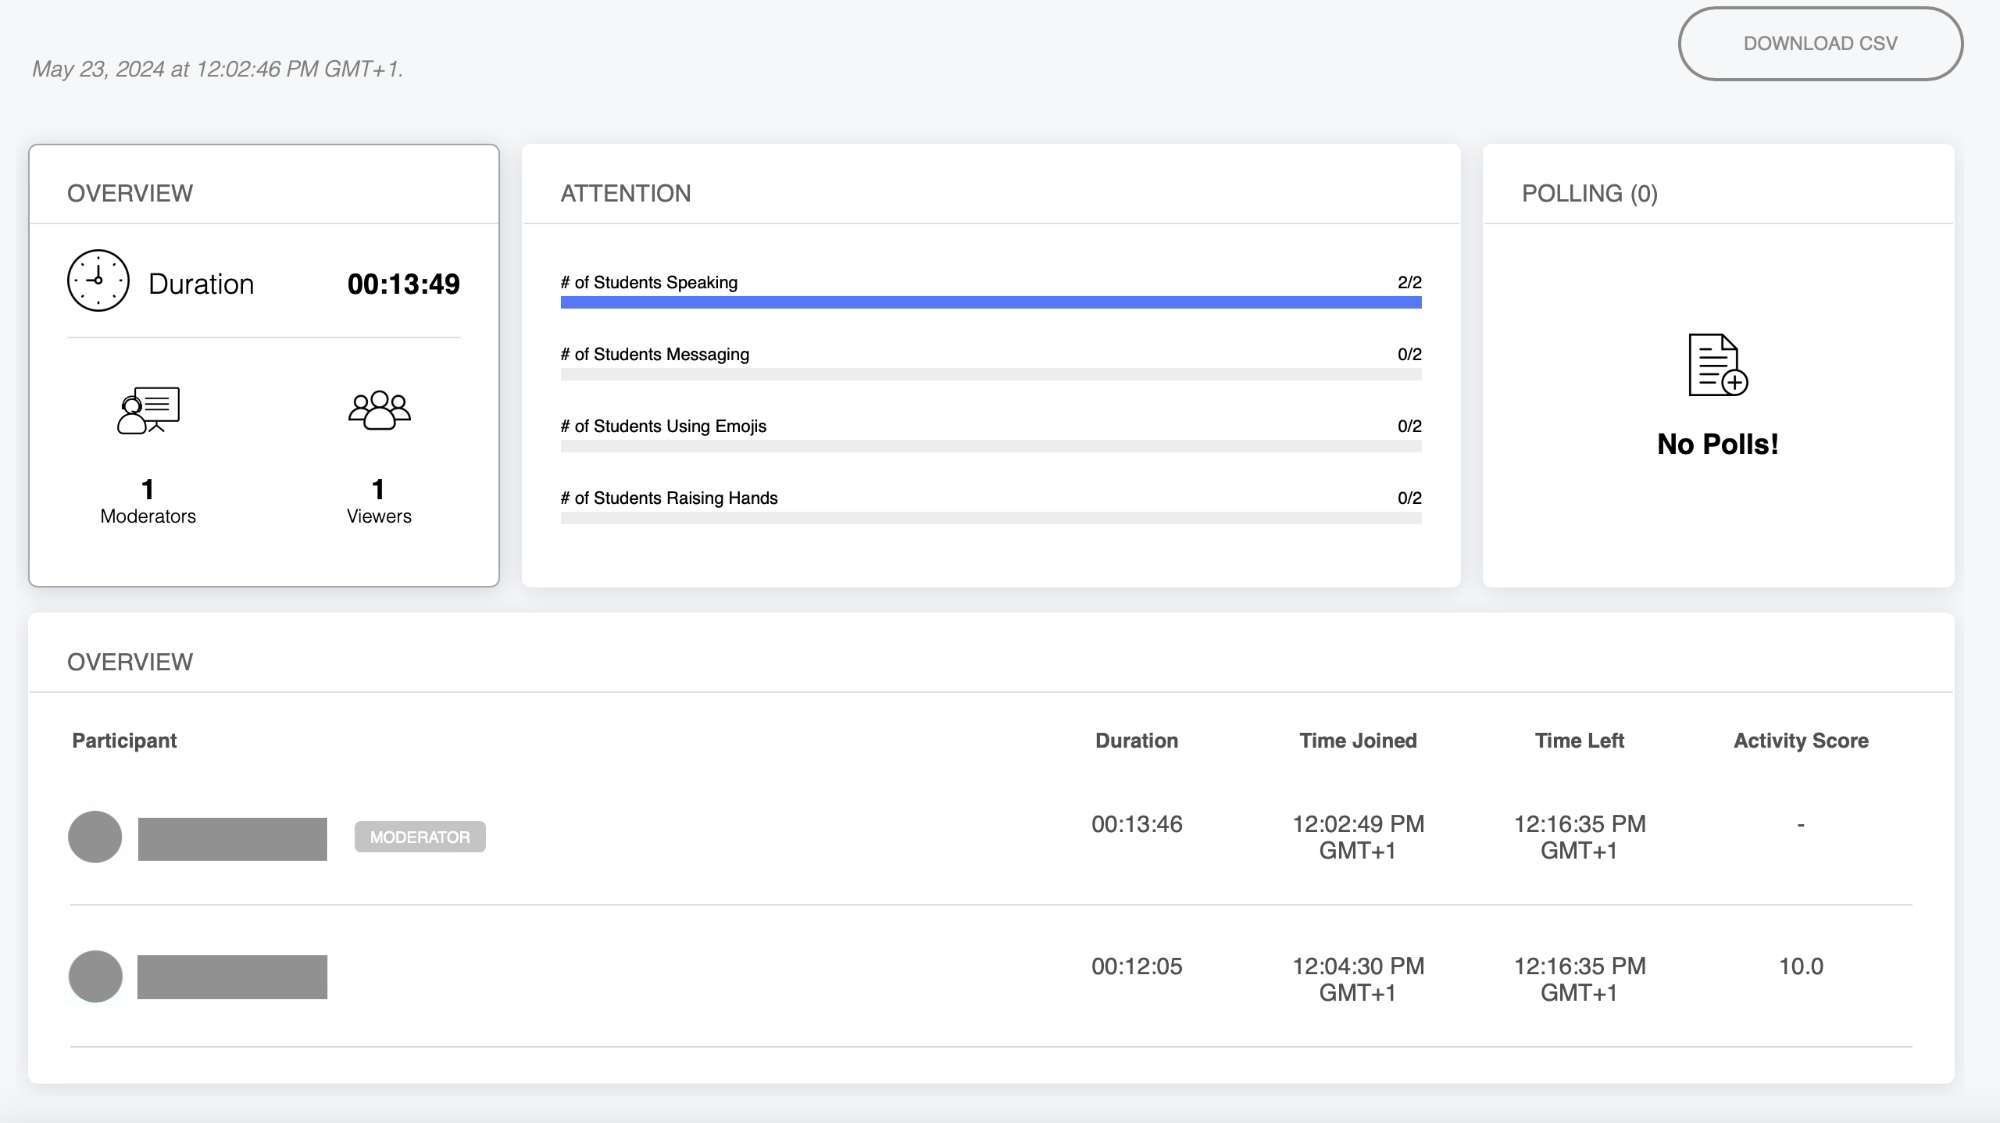Click the No Polls document icon

pyautogui.click(x=1718, y=365)
